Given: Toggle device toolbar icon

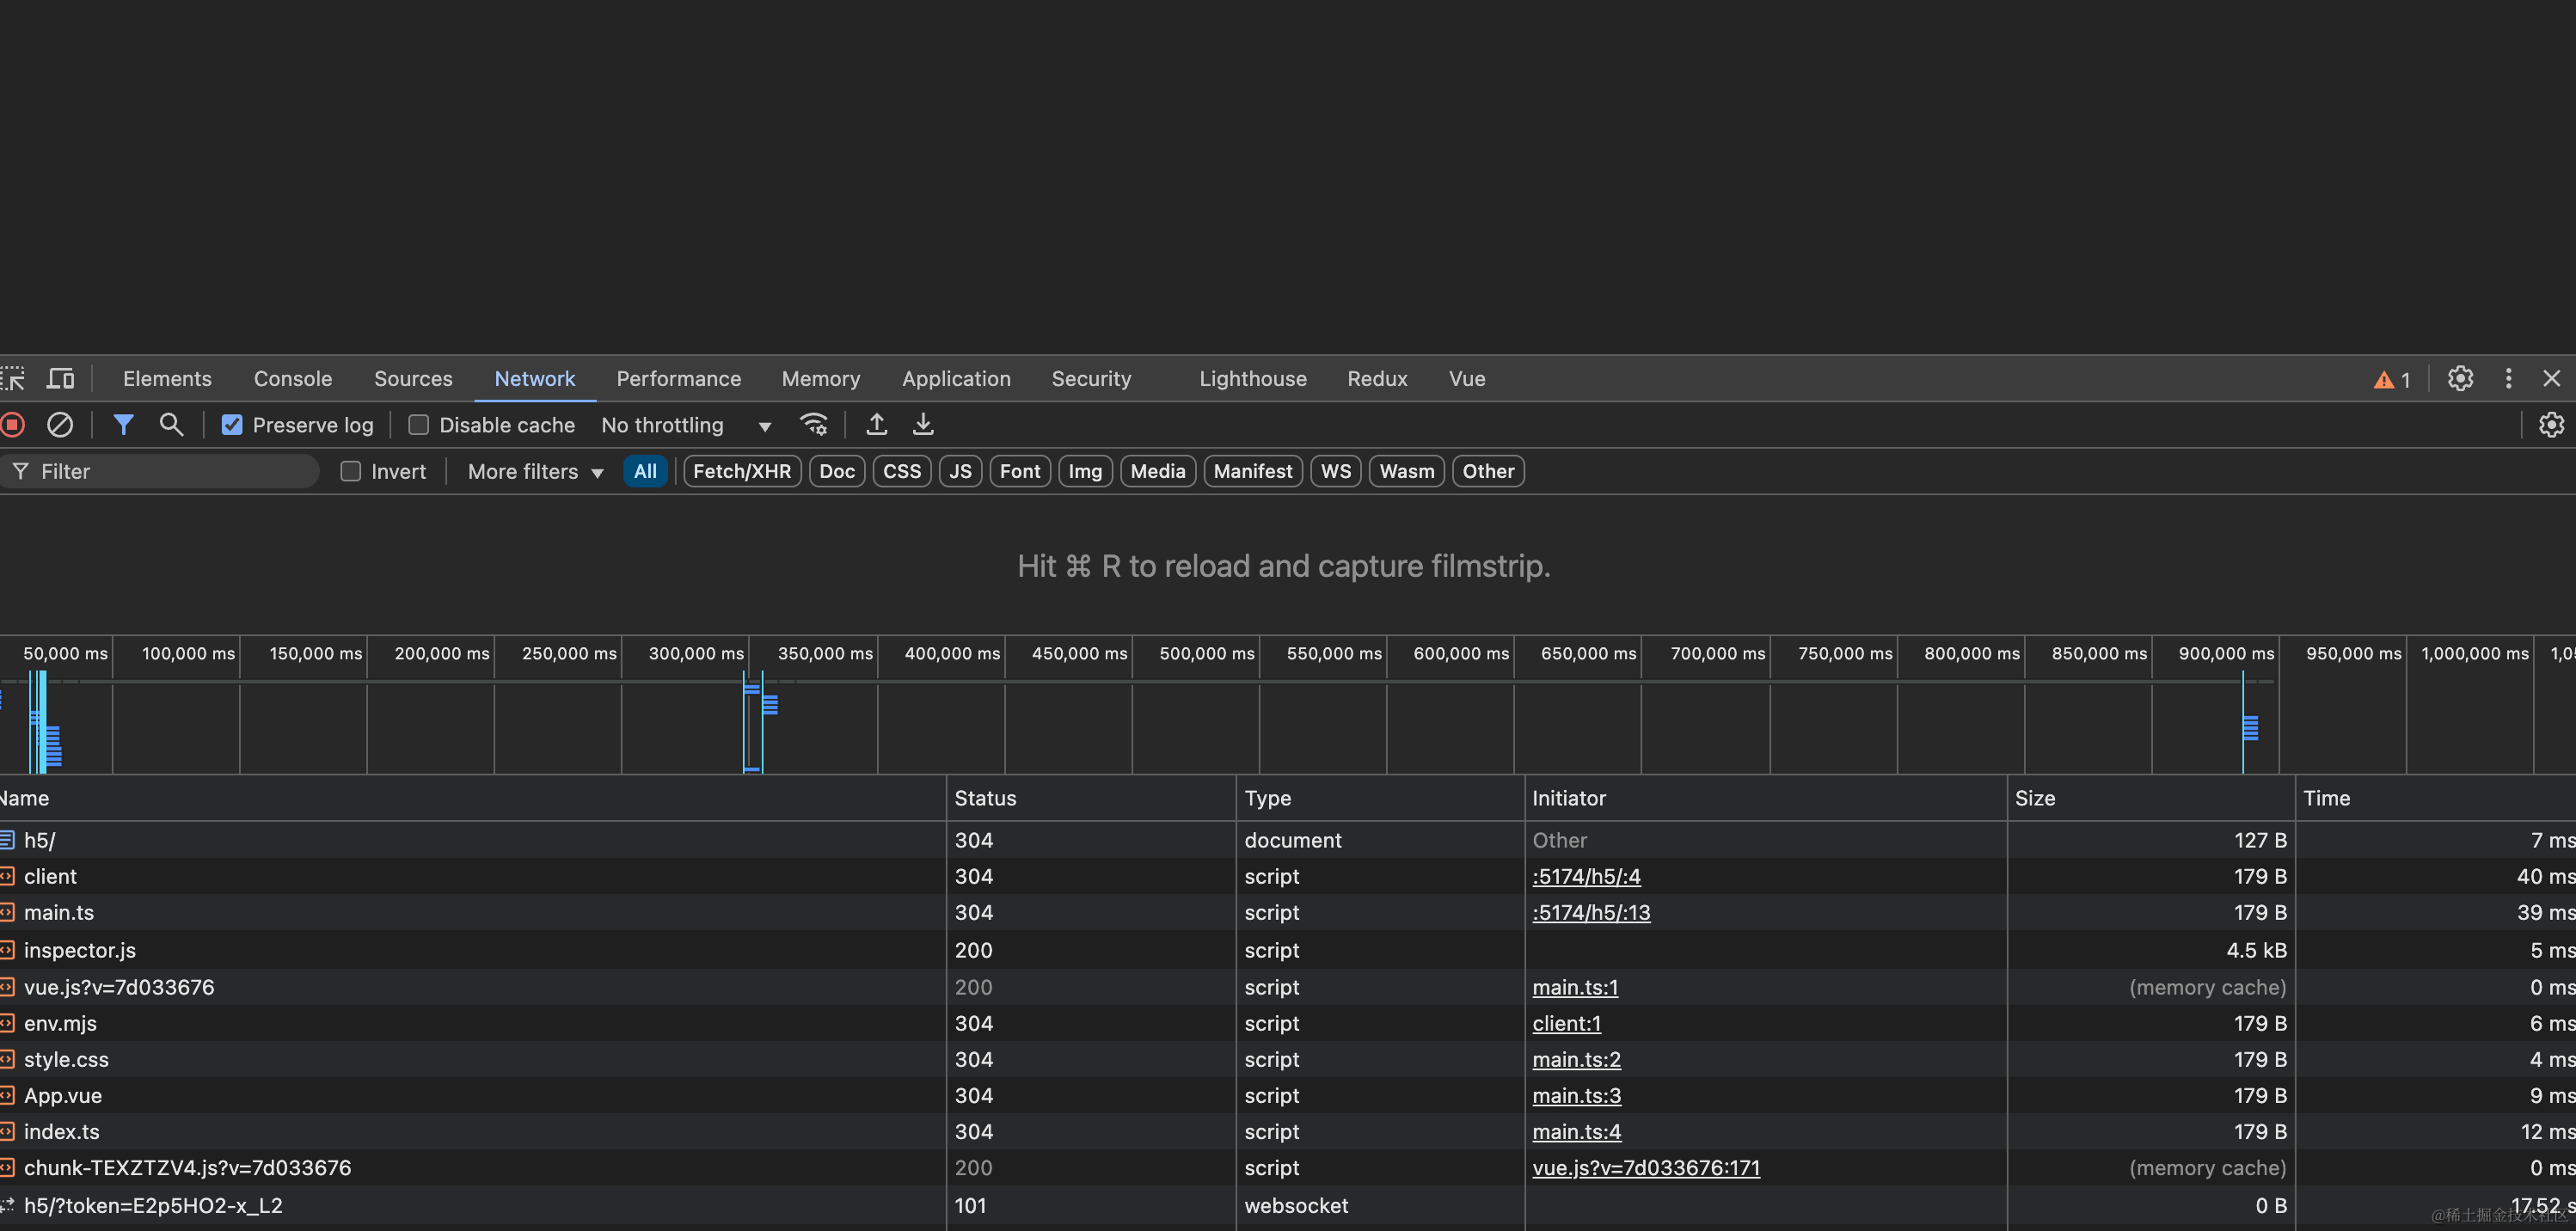Looking at the screenshot, I should [x=61, y=379].
